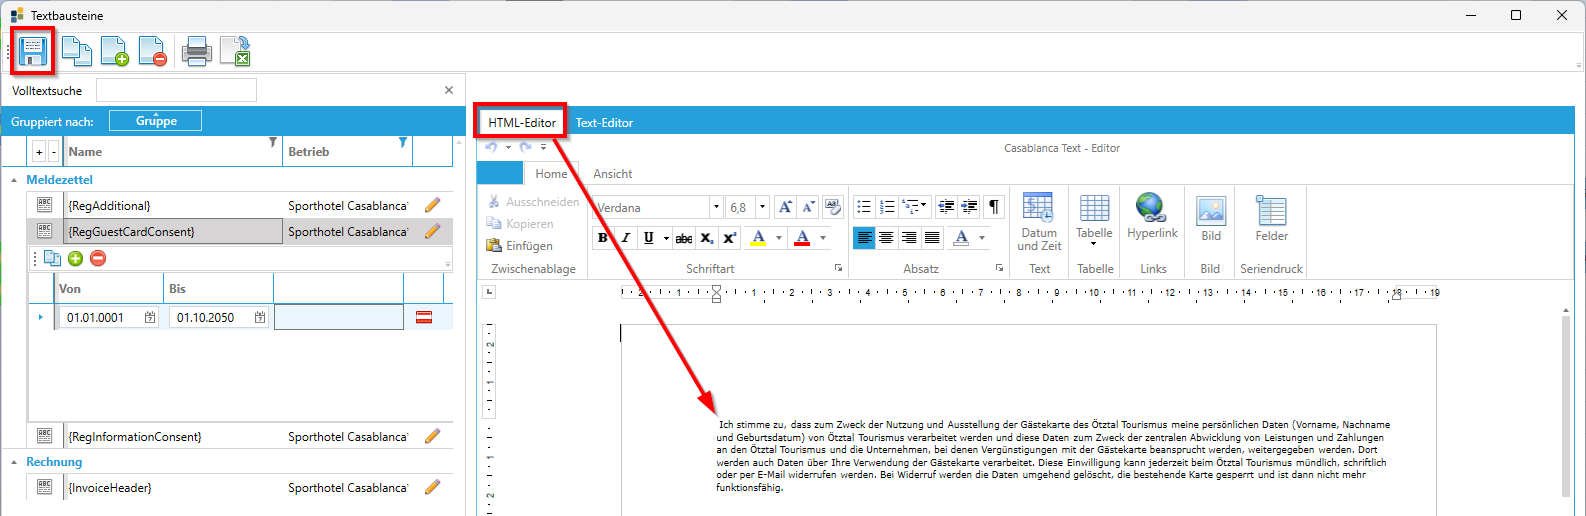Screen dimensions: 1586x516
Task: Toggle underline formatting
Action: tap(649, 237)
